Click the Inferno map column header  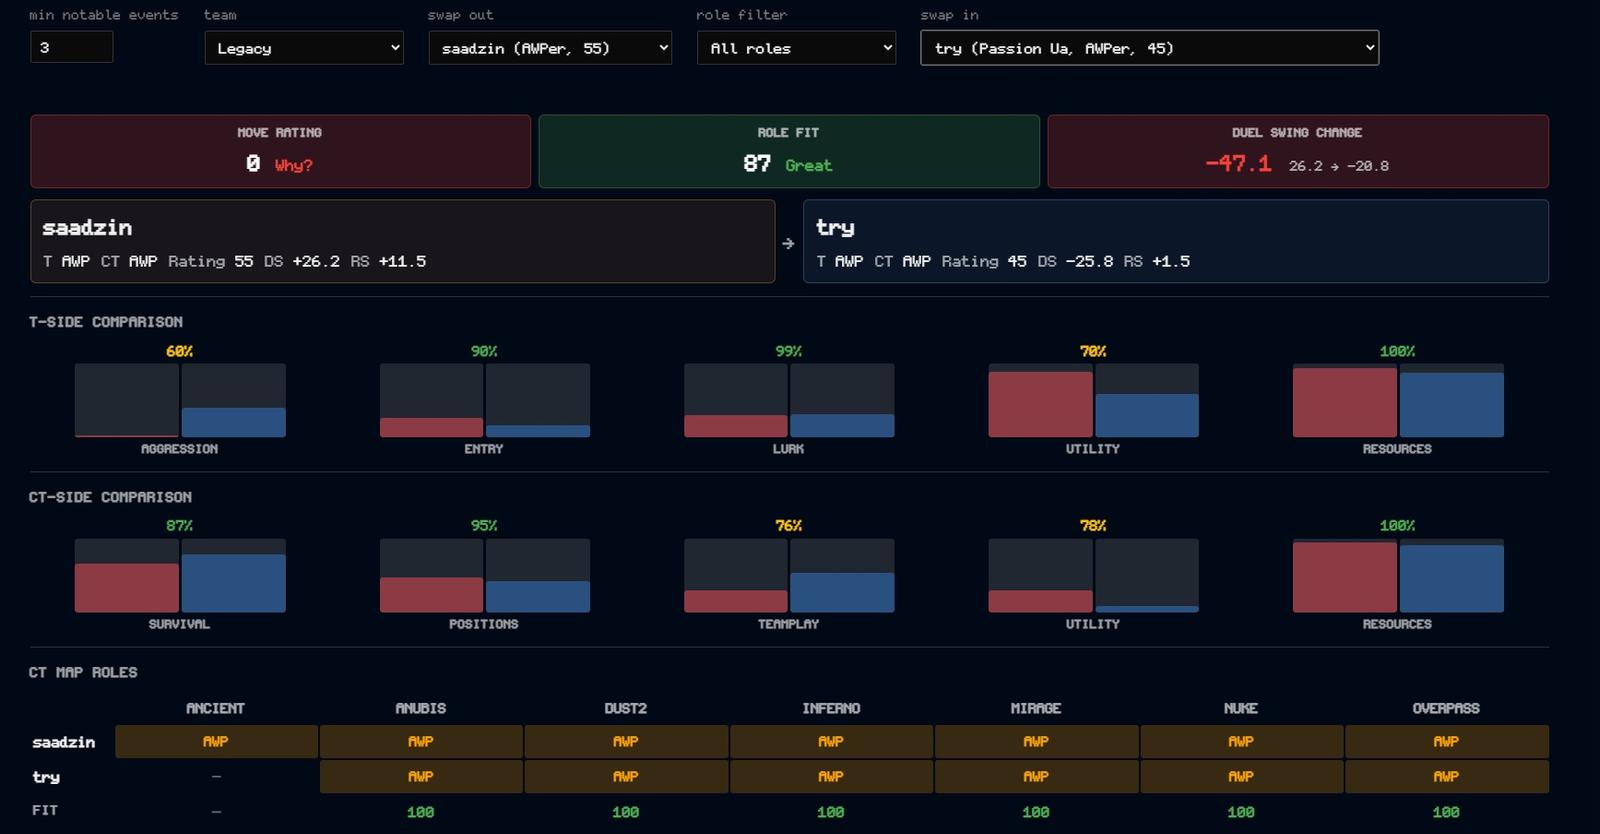[831, 708]
